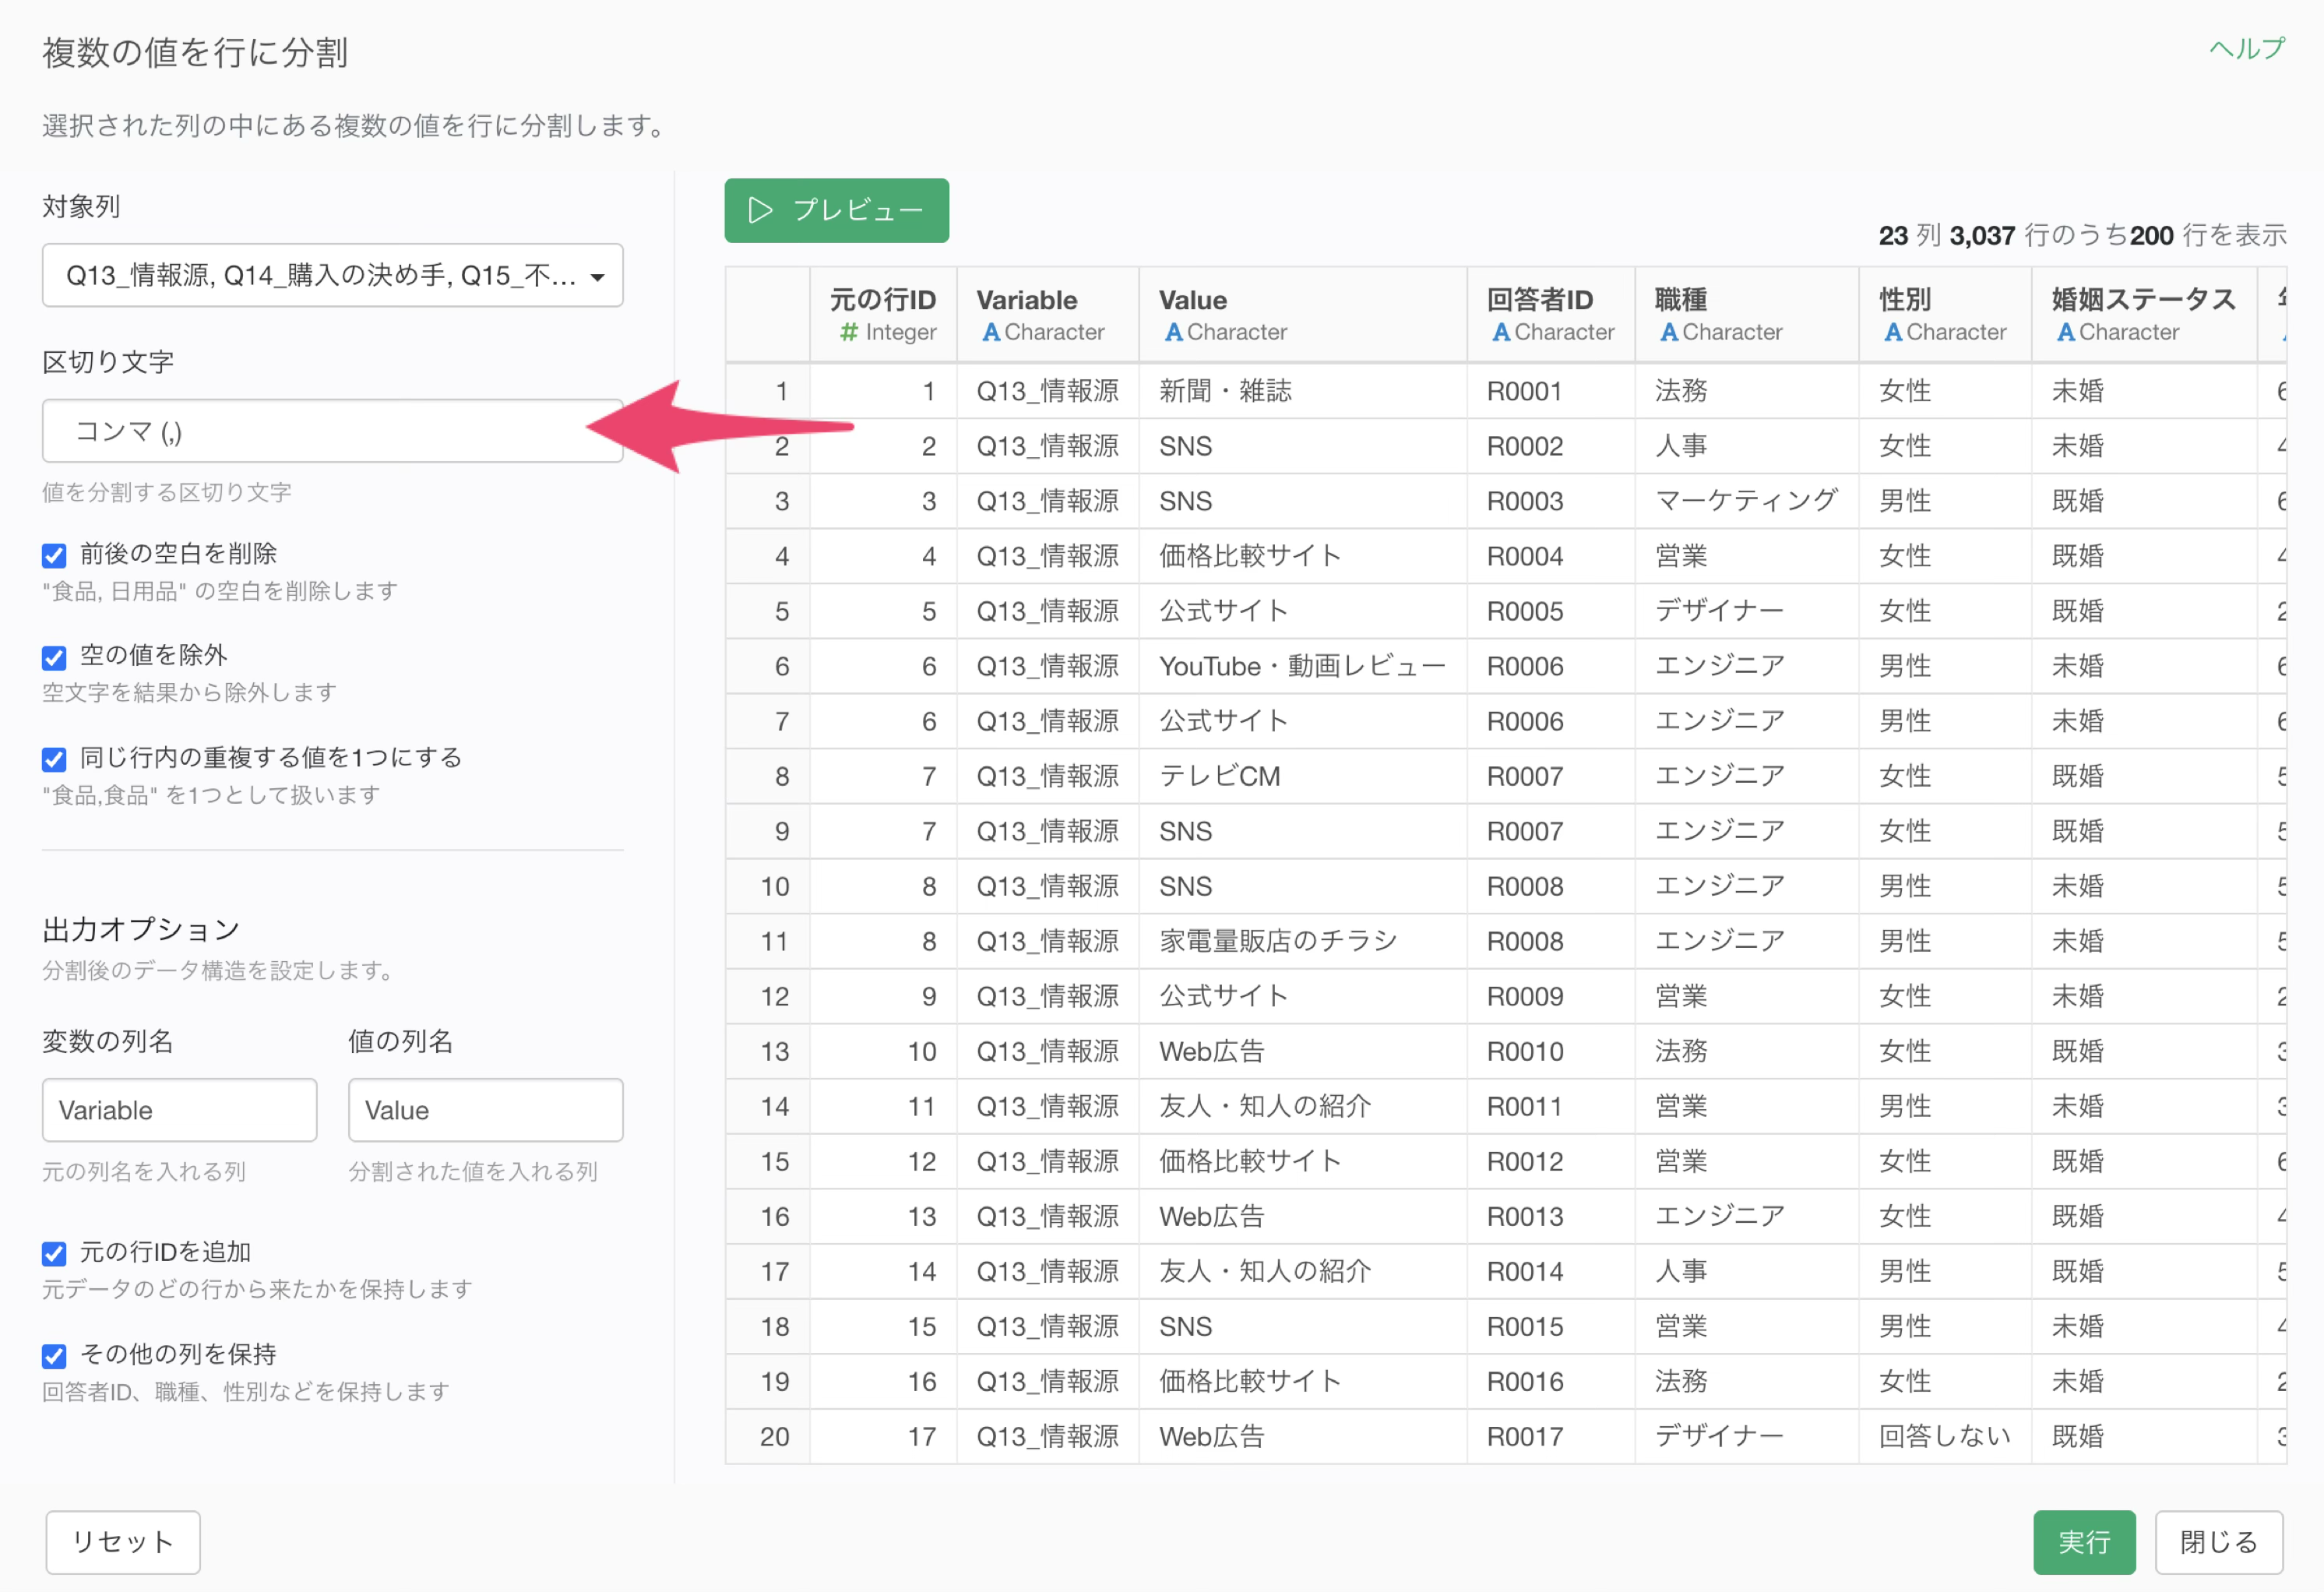This screenshot has width=2324, height=1592.
Task: Click the Character type icon under 婚姻ステータス
Action: point(2065,332)
